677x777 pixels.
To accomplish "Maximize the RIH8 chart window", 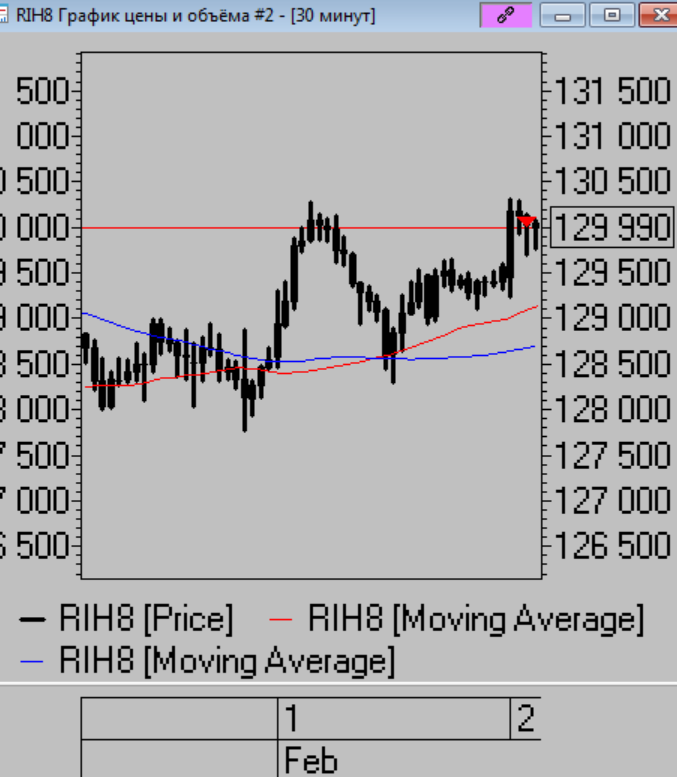I will pos(612,15).
